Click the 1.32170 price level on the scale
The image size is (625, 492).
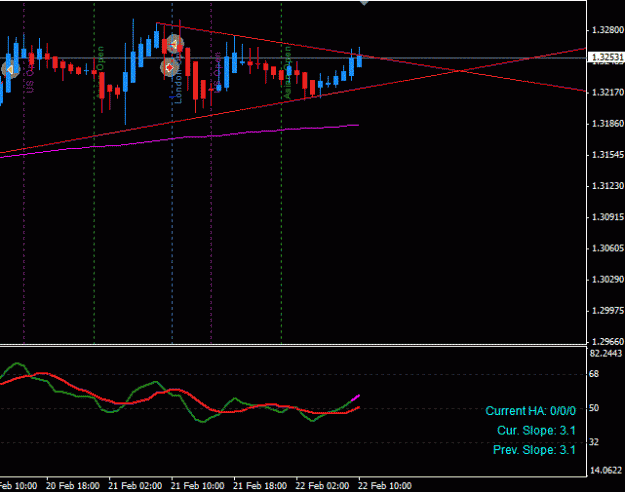click(608, 92)
